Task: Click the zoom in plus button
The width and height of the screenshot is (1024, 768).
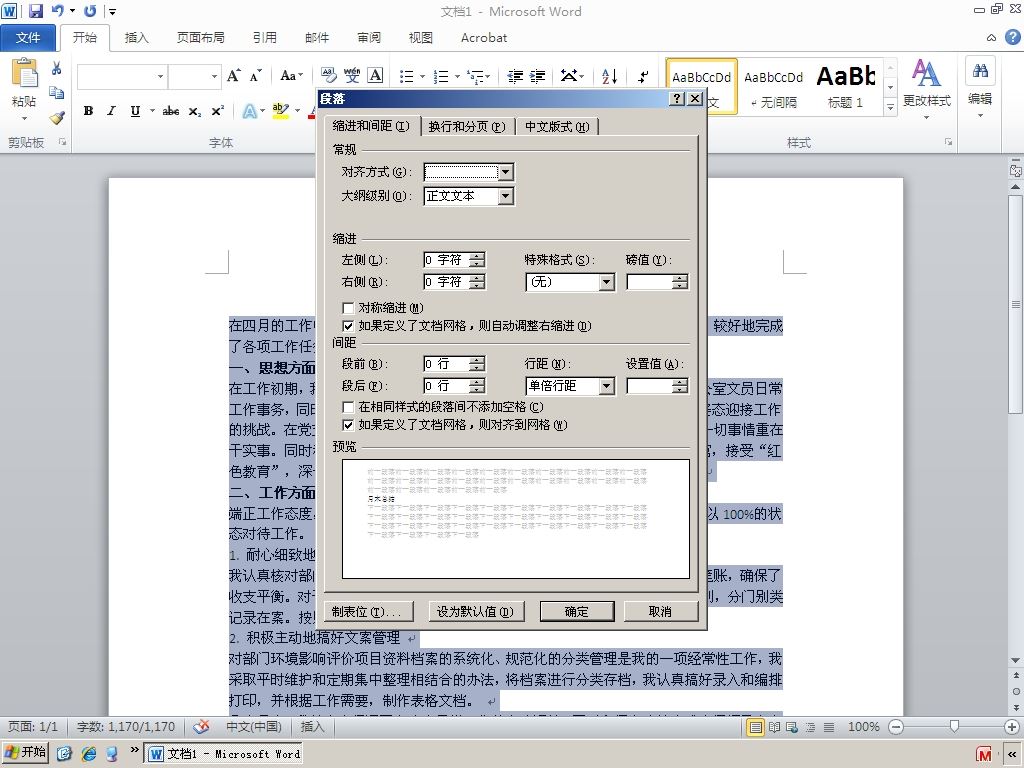Action: click(1012, 727)
